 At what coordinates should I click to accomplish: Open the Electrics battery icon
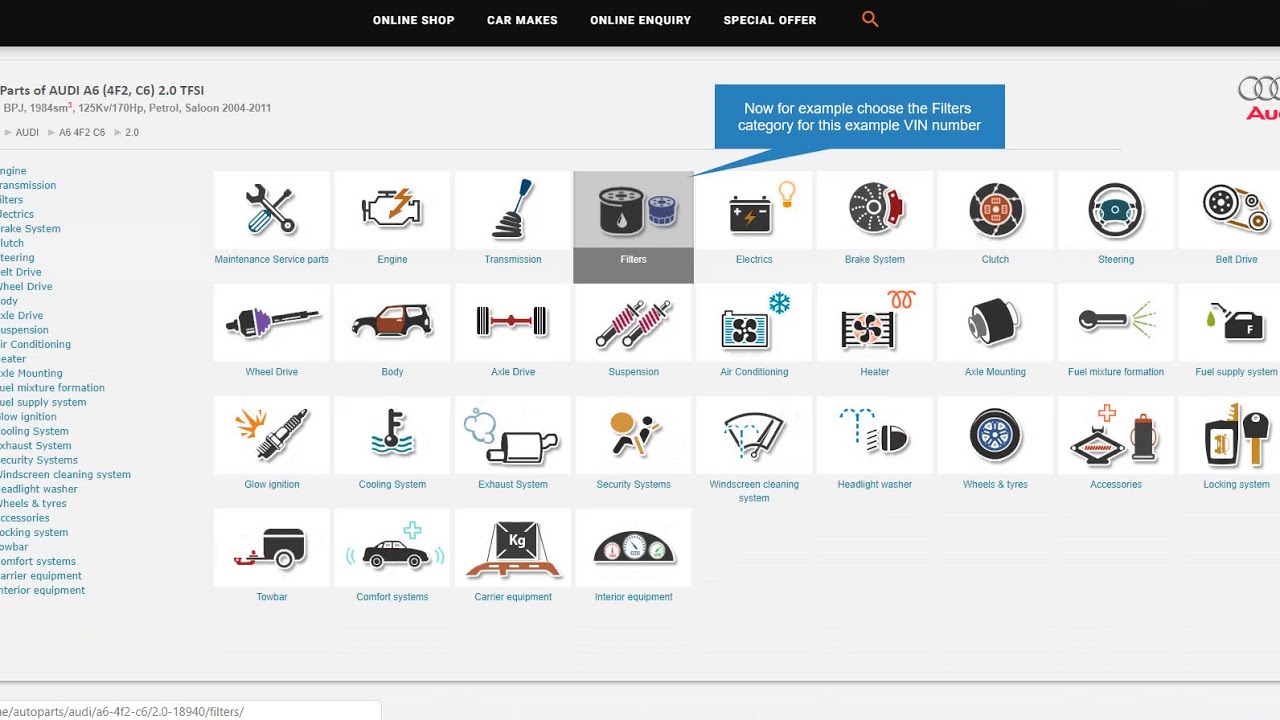(x=754, y=210)
